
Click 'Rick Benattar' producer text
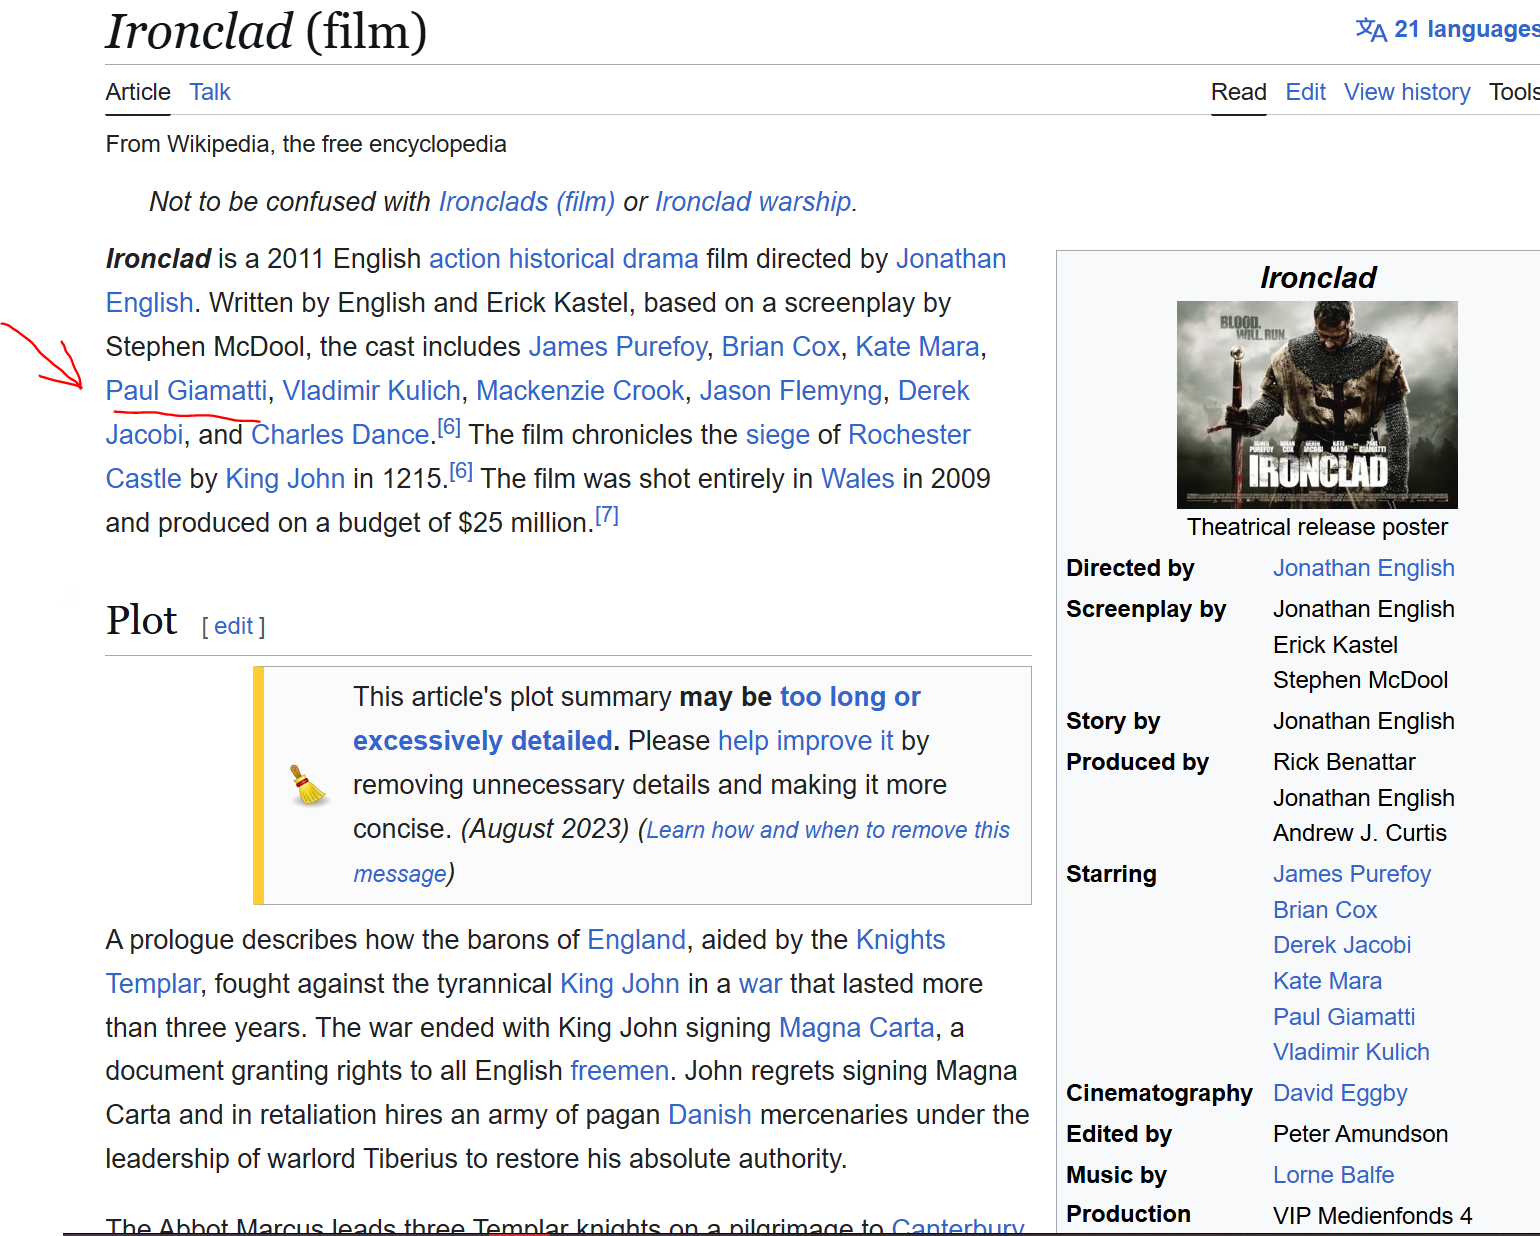(1344, 762)
